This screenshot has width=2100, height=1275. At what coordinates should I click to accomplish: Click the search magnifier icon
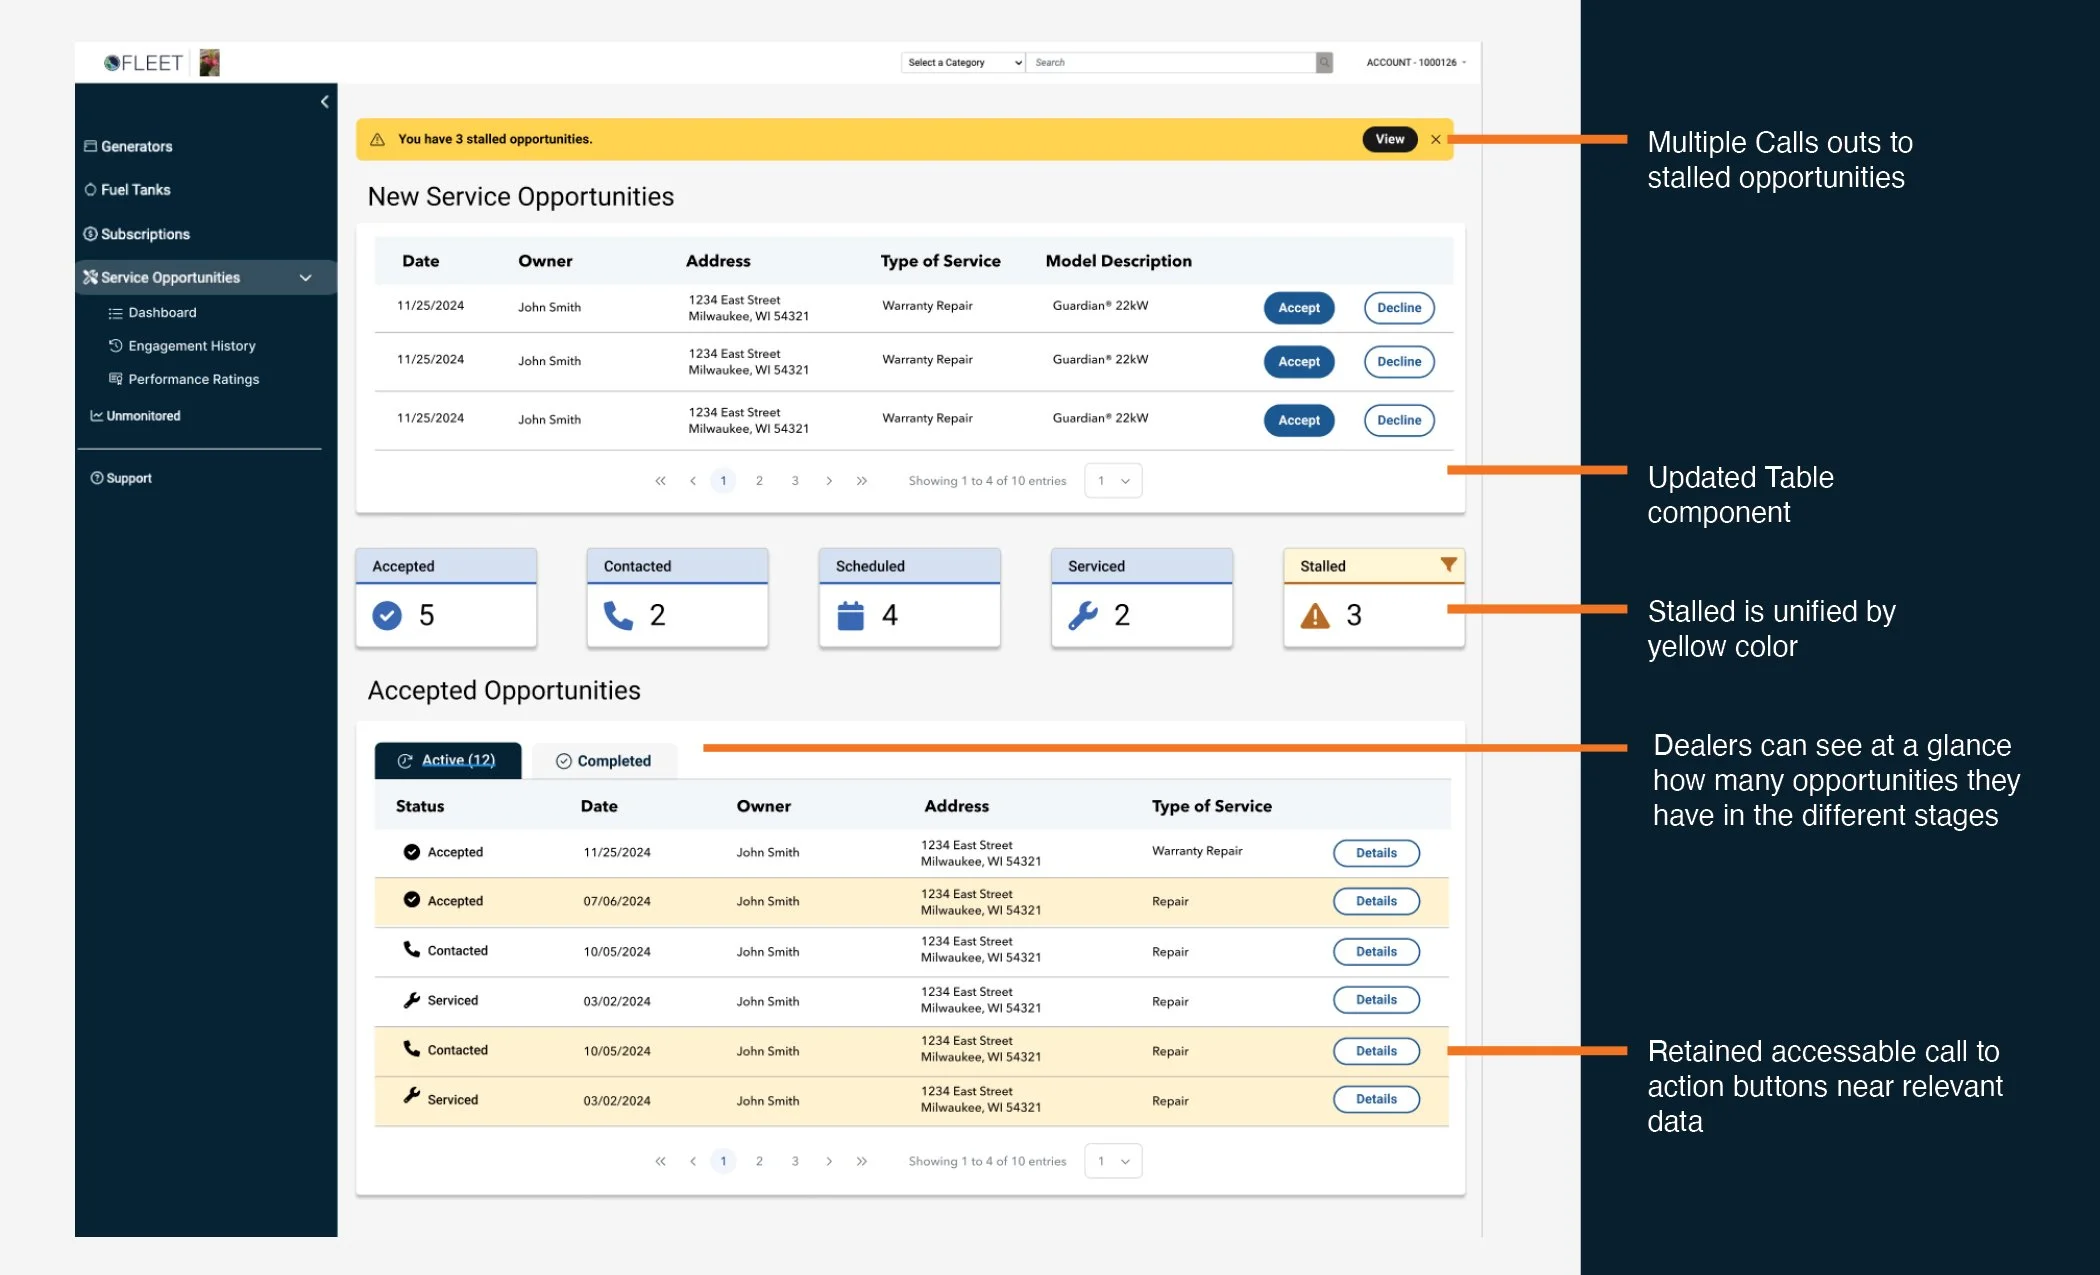tap(1324, 62)
